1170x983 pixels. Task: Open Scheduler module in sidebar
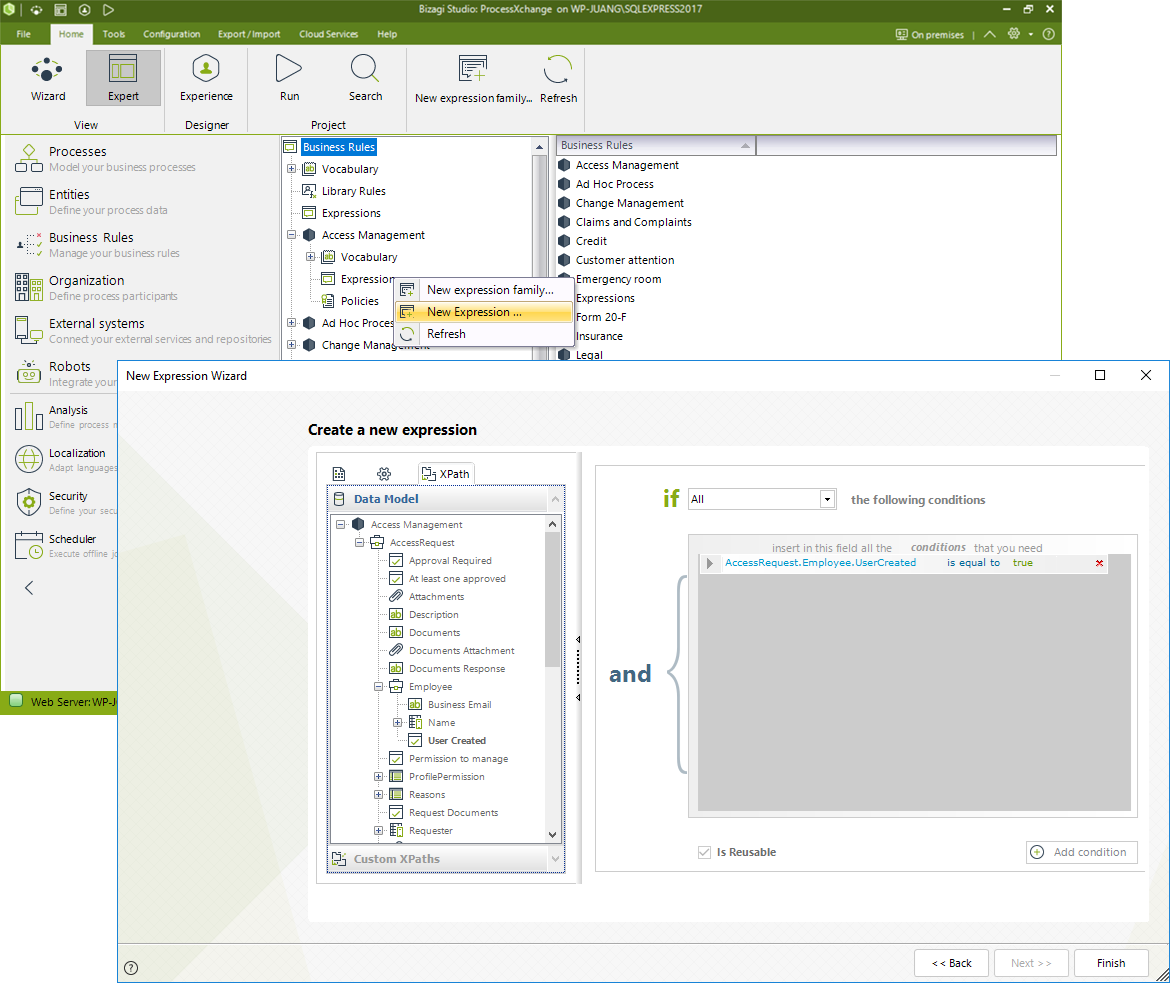[66, 545]
